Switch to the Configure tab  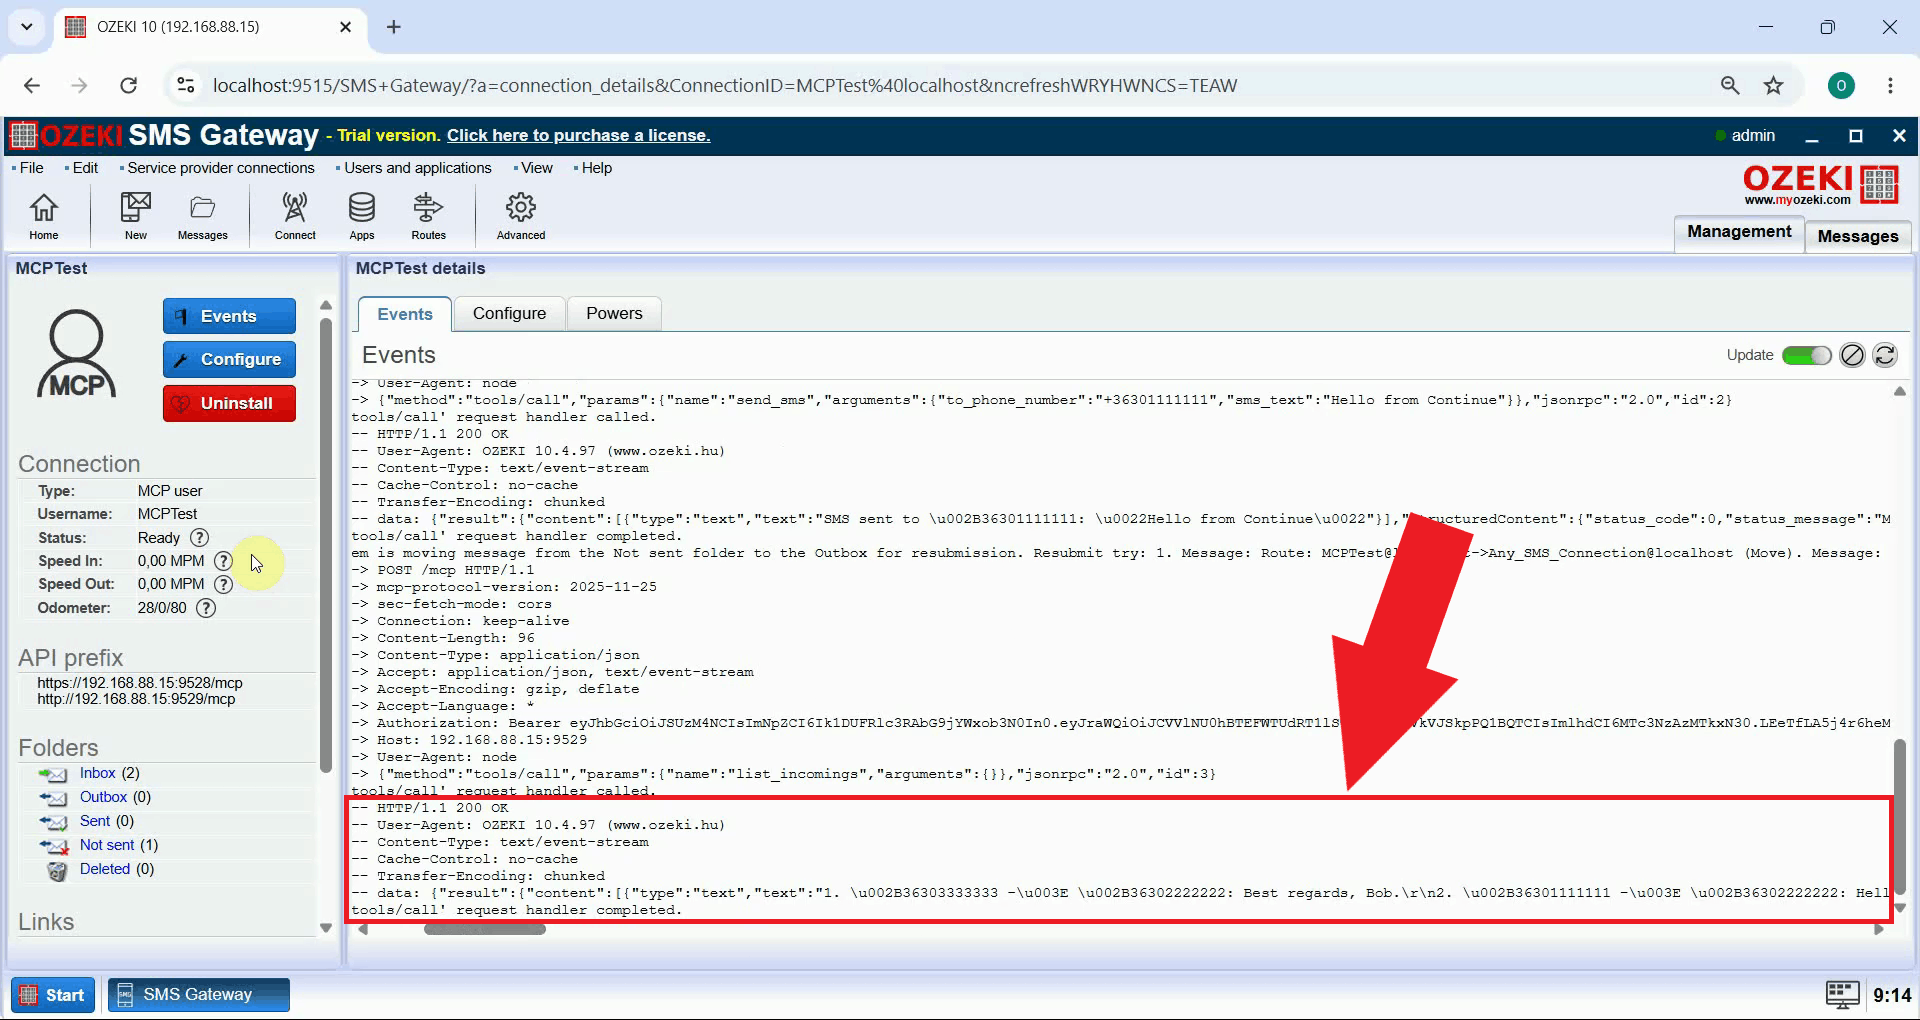tap(509, 313)
